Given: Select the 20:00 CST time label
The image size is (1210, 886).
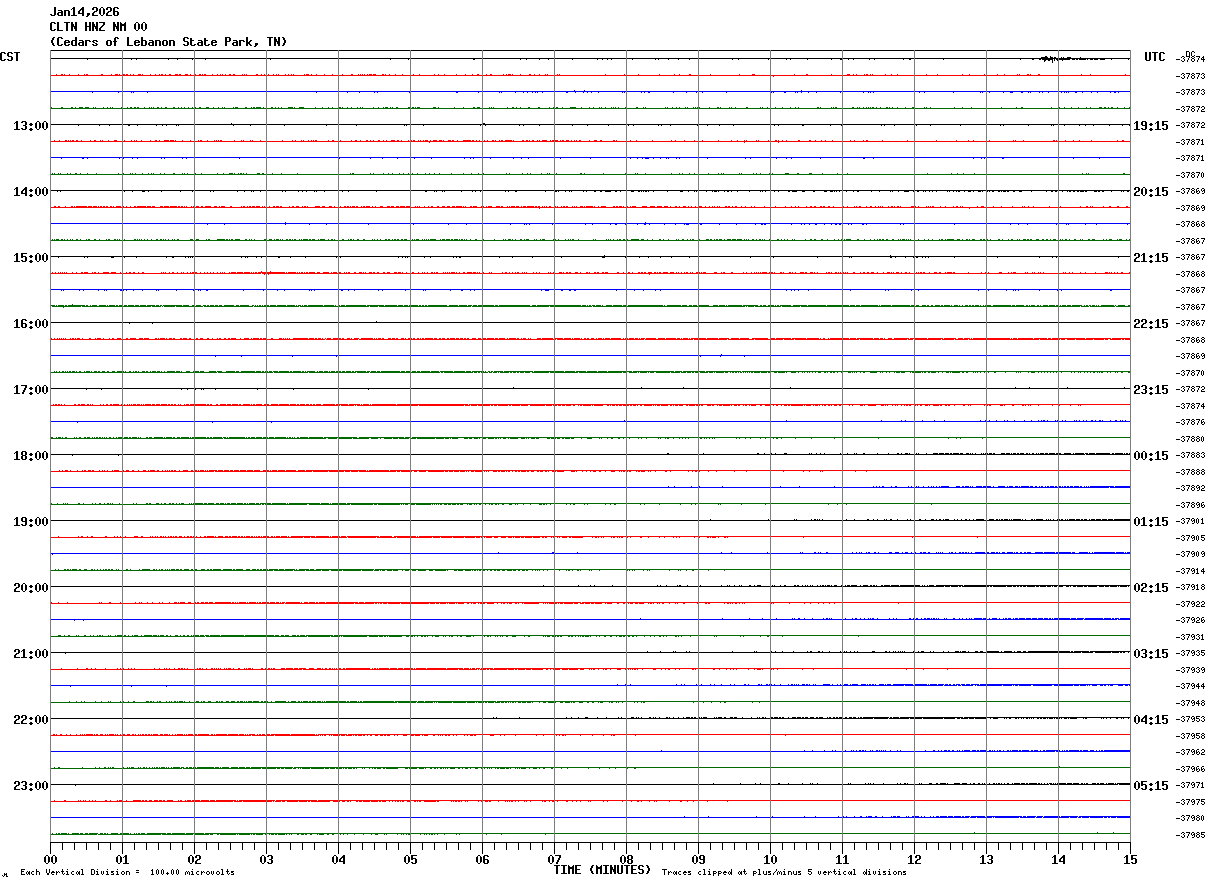Looking at the screenshot, I should [30, 588].
